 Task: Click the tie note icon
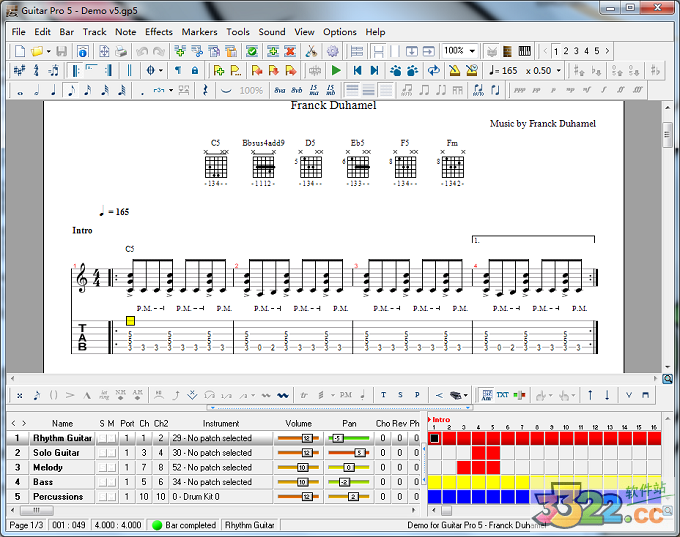point(226,90)
